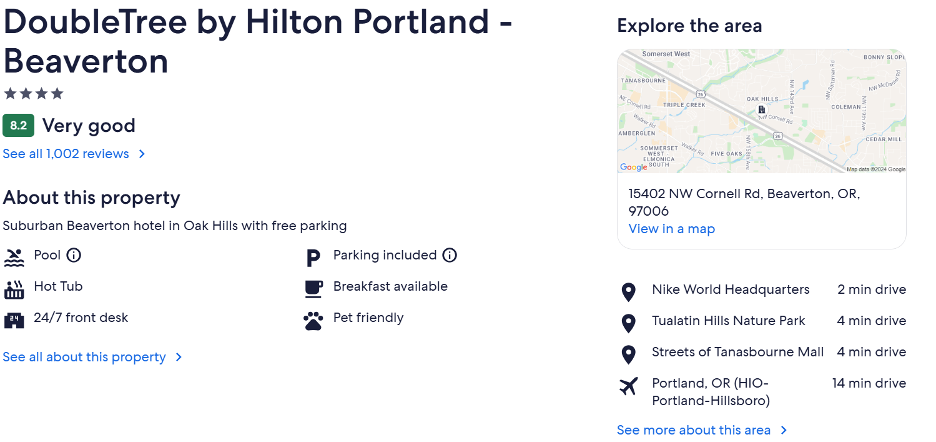
Task: Select Streets of Tanasbourne Mall entry
Action: (763, 352)
